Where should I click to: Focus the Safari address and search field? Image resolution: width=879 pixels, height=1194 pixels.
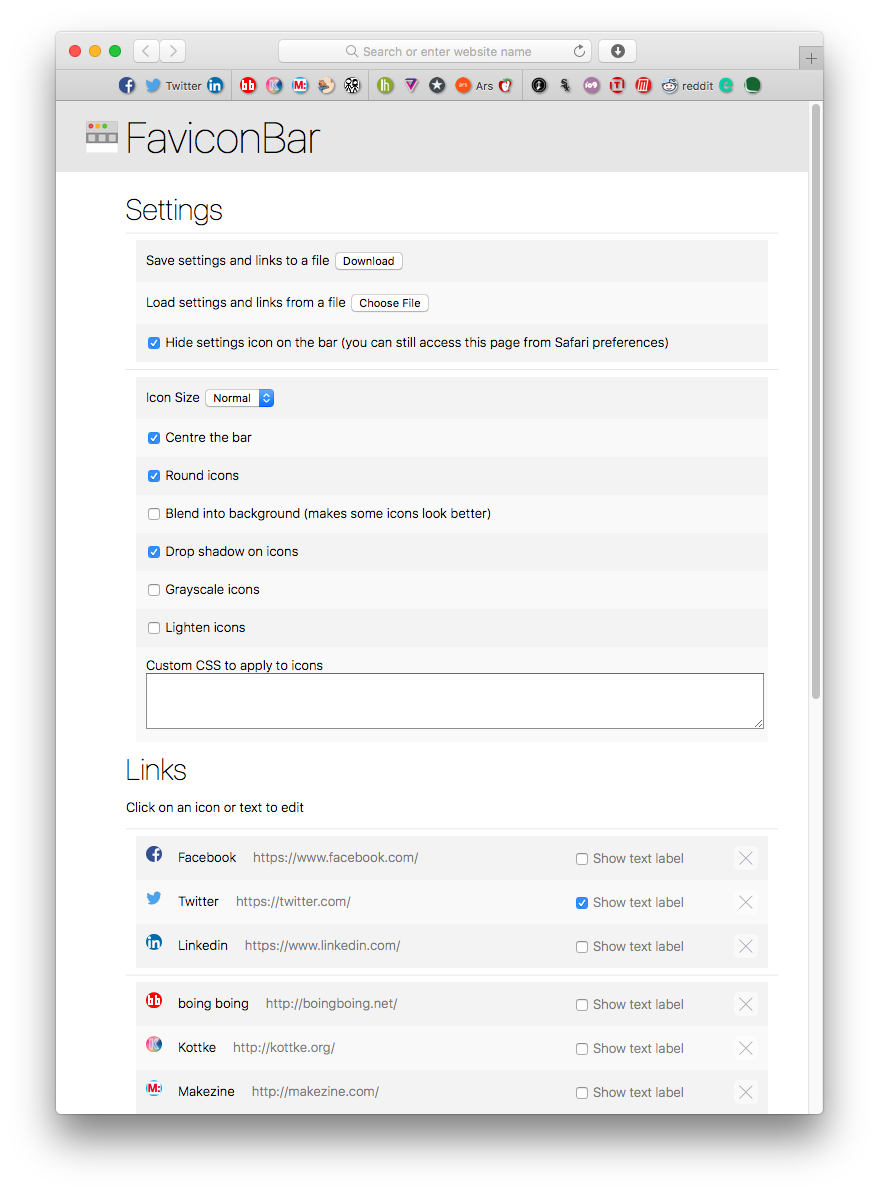pyautogui.click(x=435, y=51)
